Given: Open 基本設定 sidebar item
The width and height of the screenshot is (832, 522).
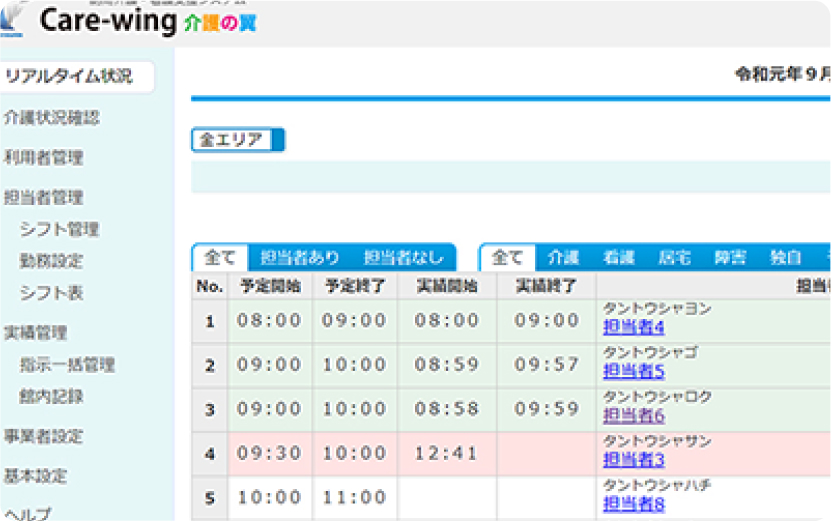Looking at the screenshot, I should [x=36, y=476].
